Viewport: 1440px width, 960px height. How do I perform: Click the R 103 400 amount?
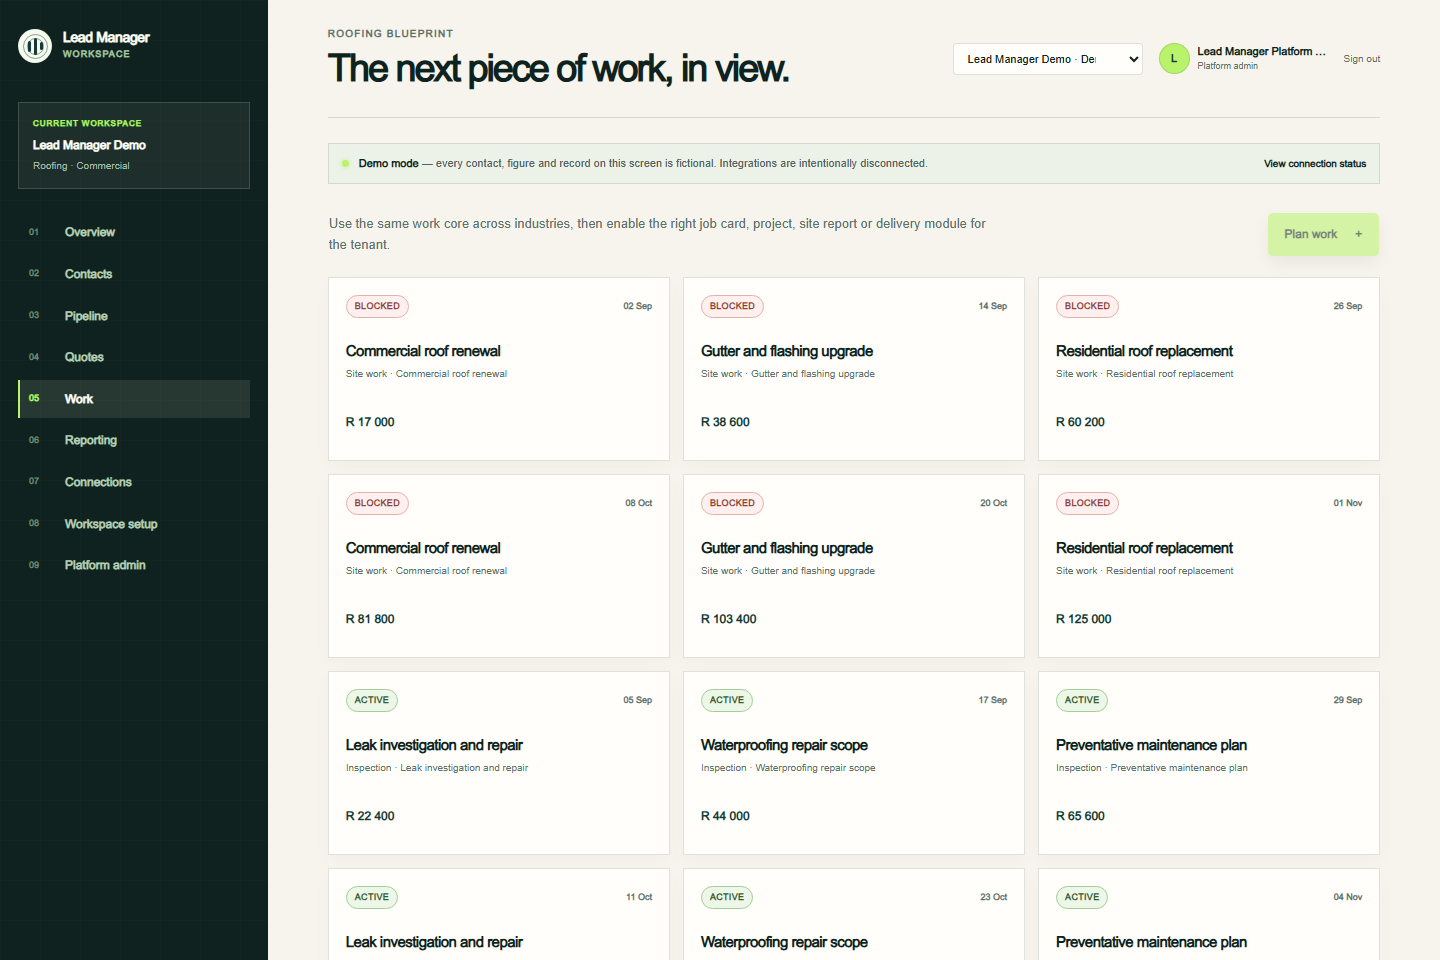(x=729, y=619)
